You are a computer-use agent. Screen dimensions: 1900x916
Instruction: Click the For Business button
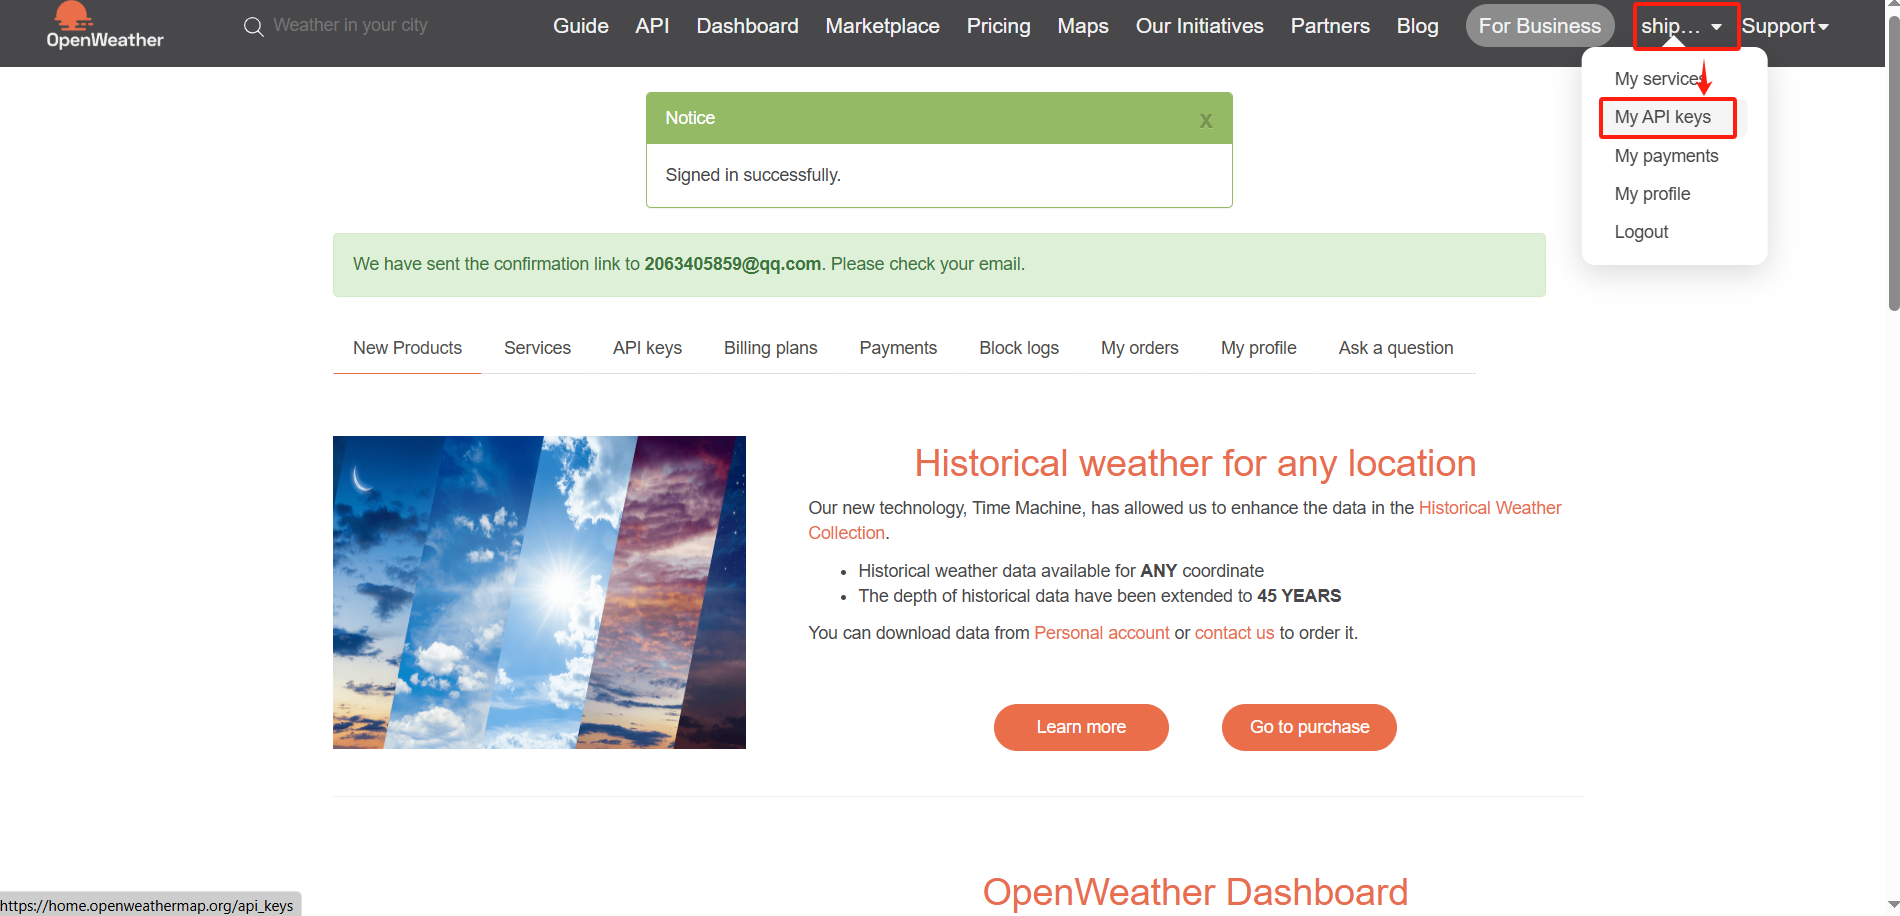1540,26
